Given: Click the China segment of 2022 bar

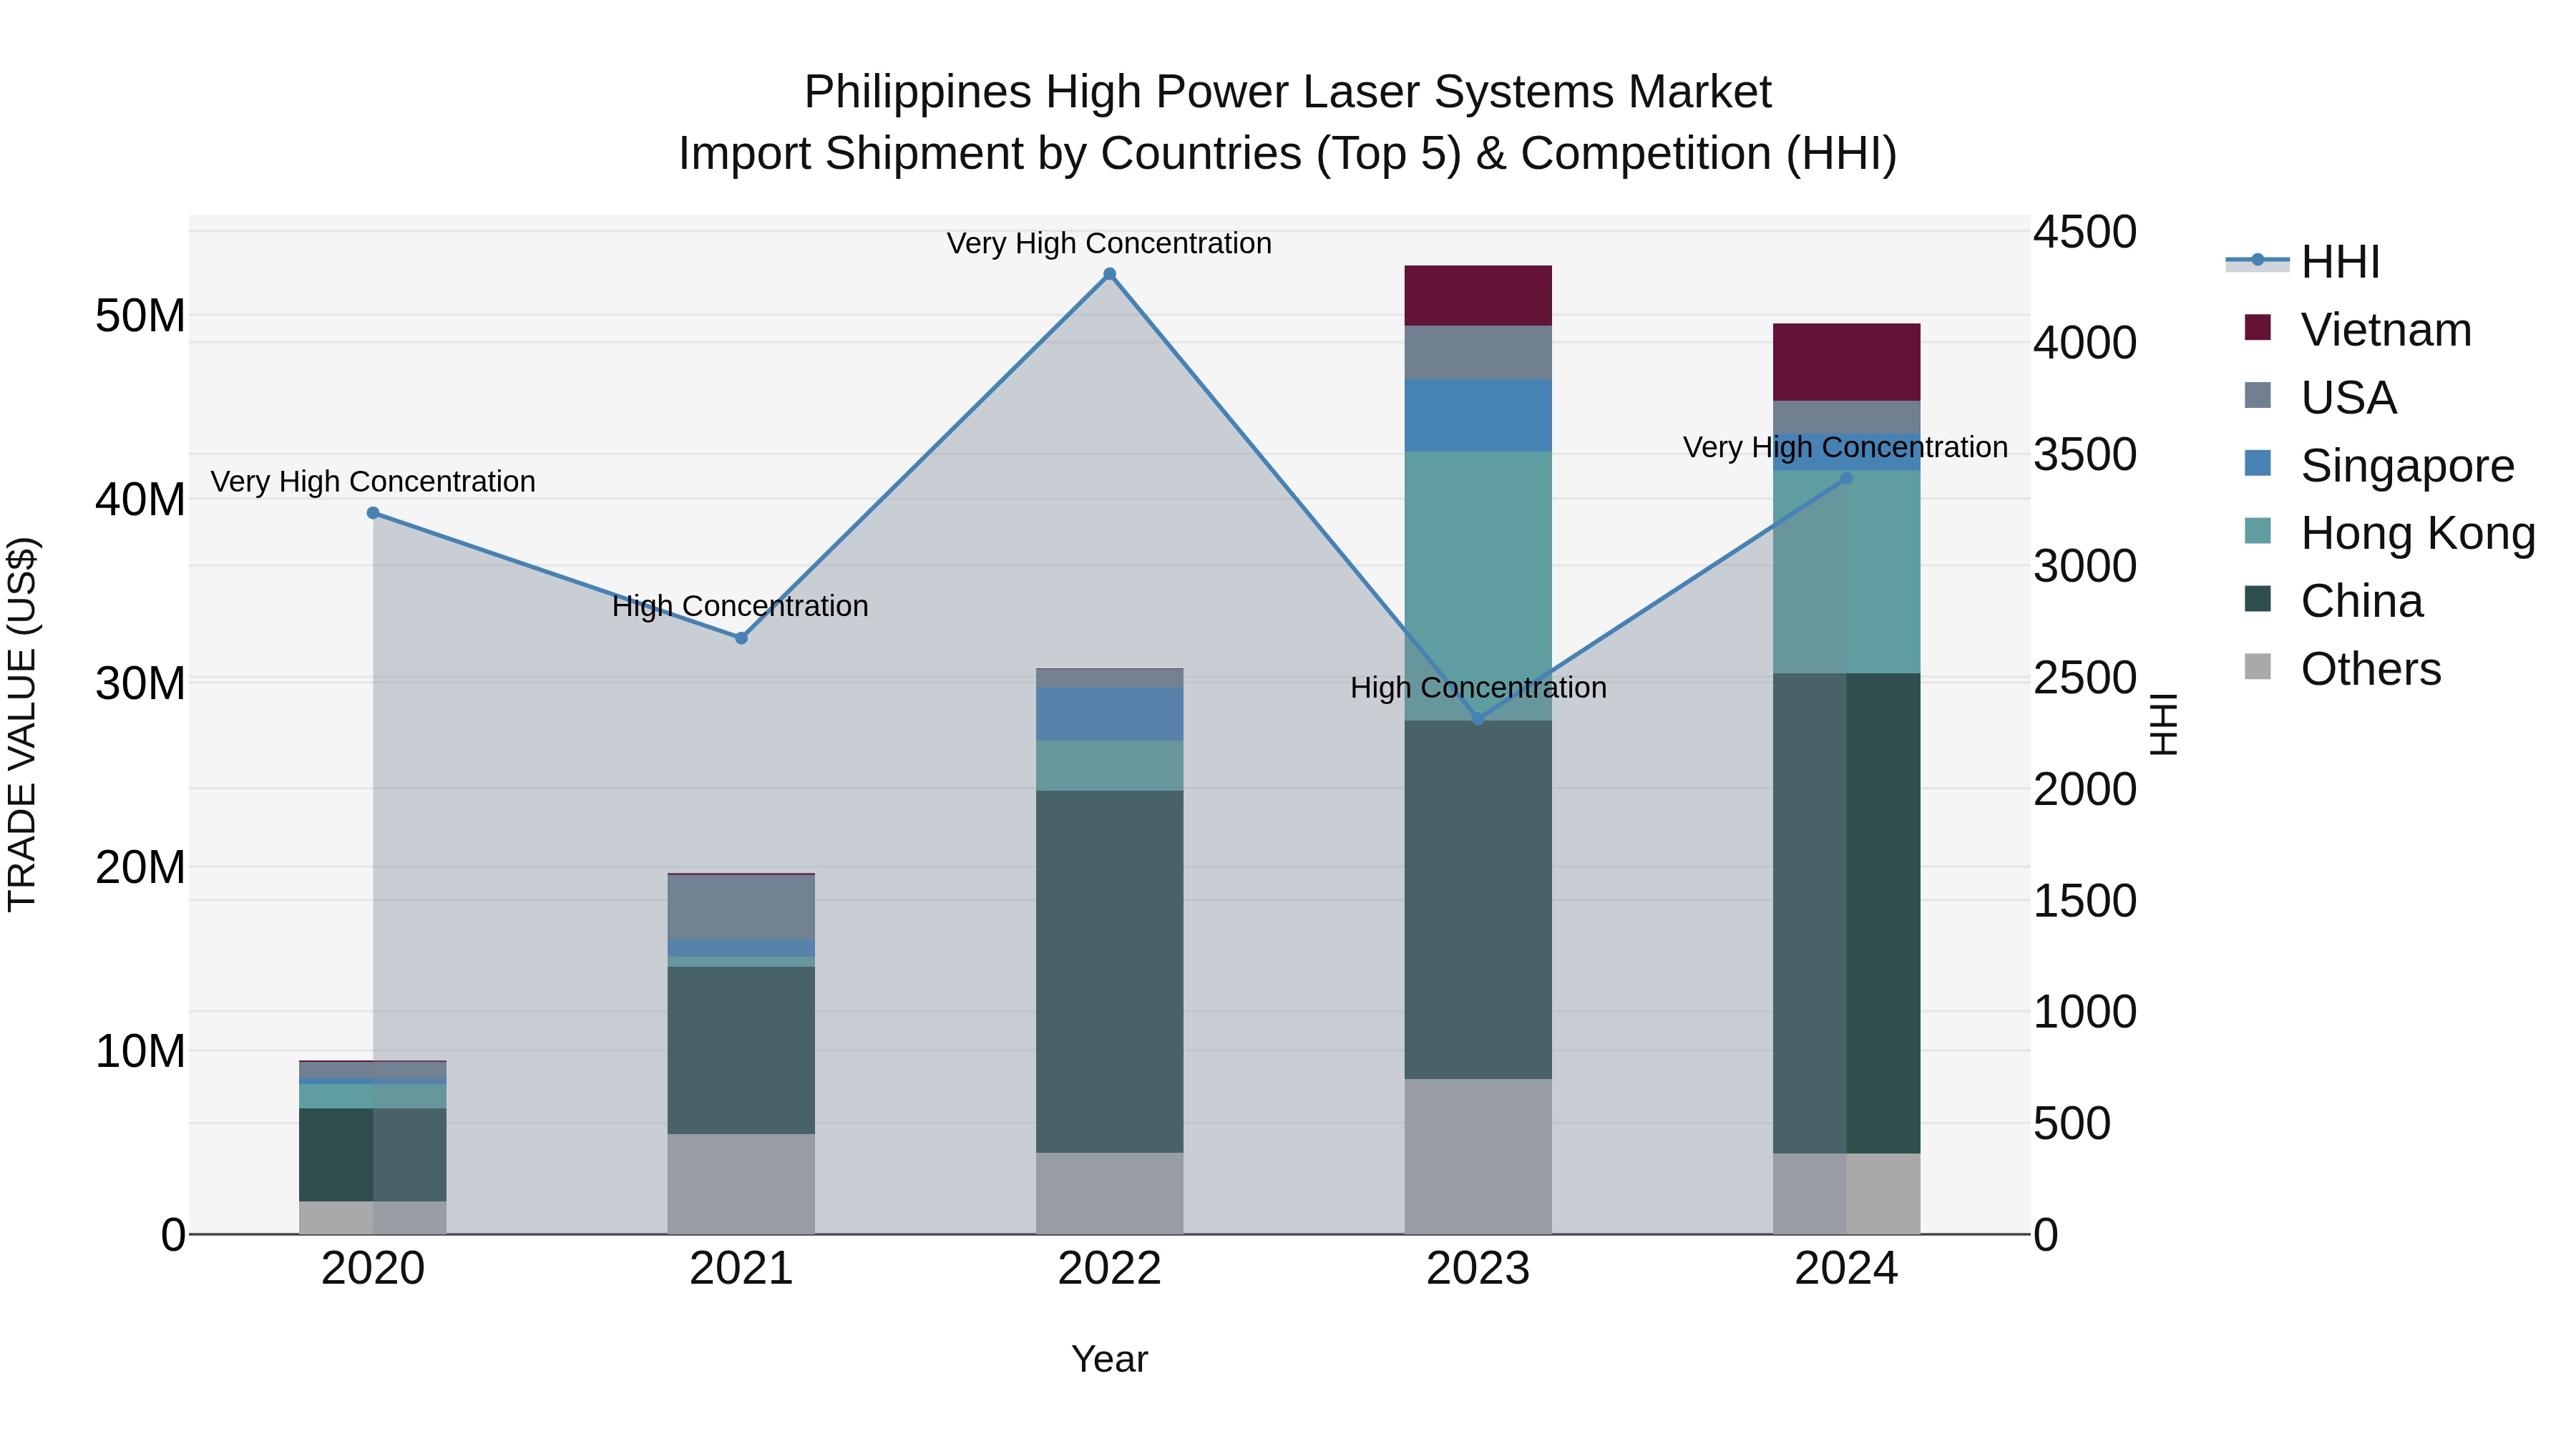Looking at the screenshot, I should [1109, 972].
